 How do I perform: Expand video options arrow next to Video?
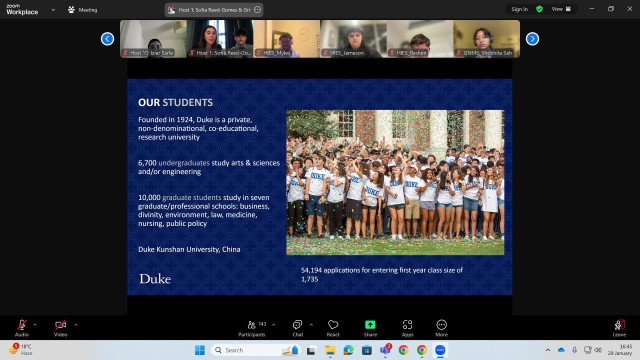click(x=76, y=325)
